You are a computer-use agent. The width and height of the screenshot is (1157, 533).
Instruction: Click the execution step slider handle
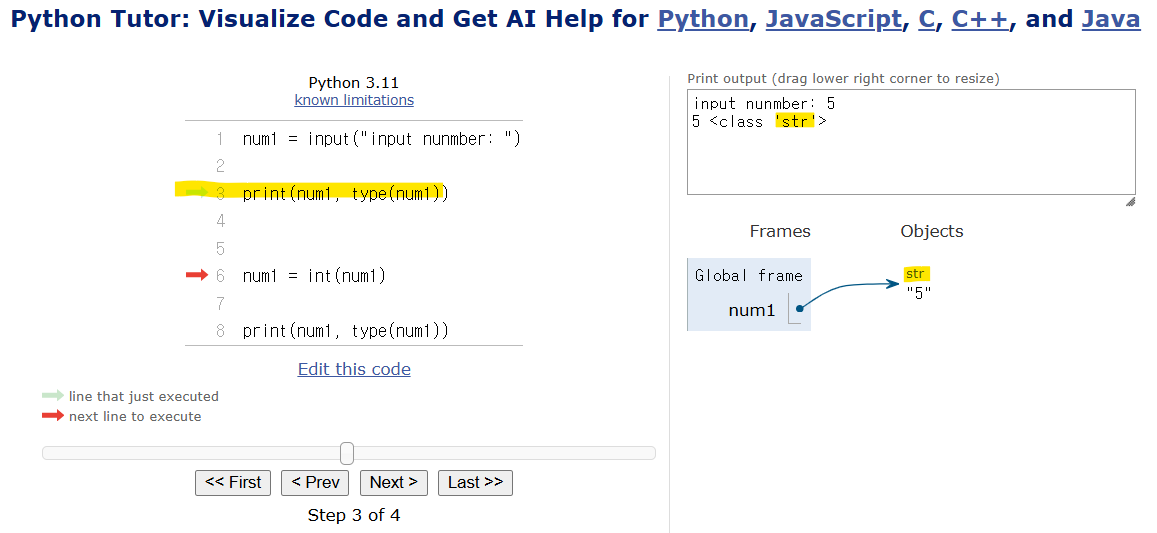click(x=347, y=453)
